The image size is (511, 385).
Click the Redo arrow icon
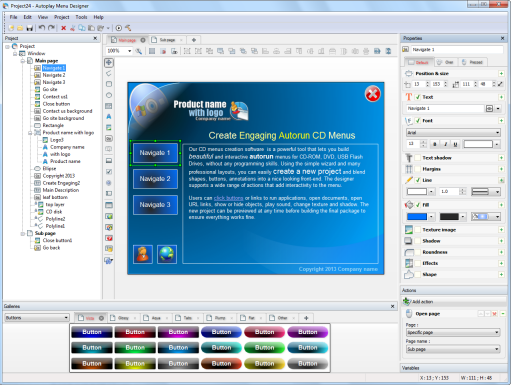[x=51, y=28]
